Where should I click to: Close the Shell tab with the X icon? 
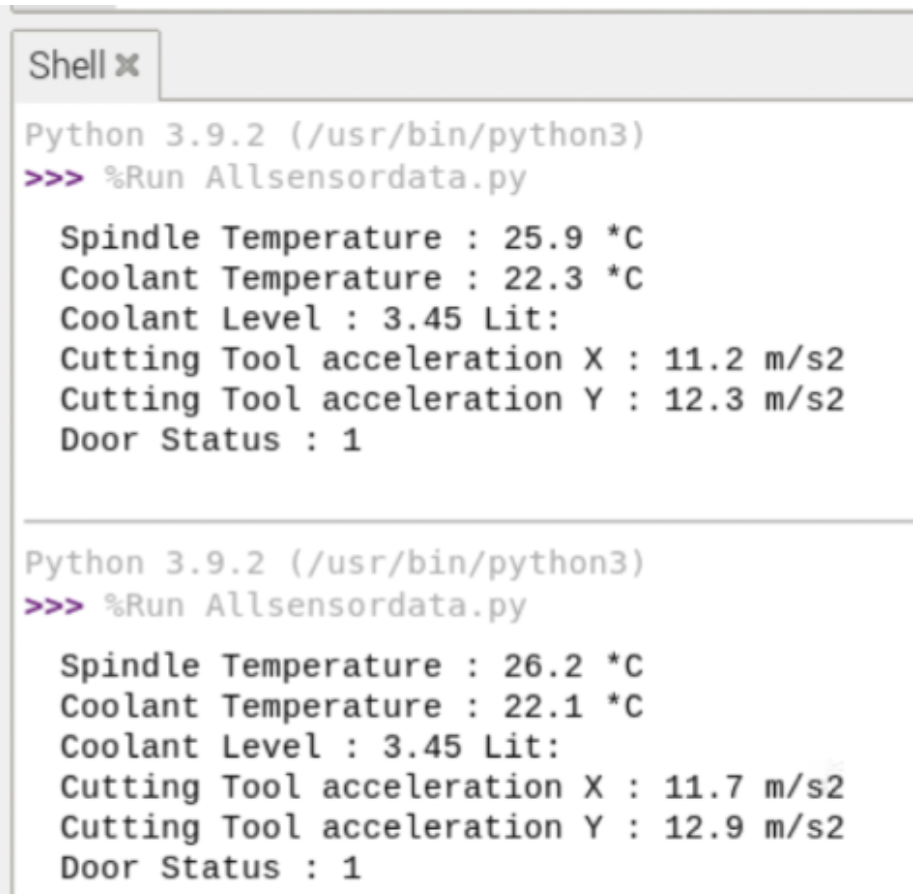click(x=127, y=65)
